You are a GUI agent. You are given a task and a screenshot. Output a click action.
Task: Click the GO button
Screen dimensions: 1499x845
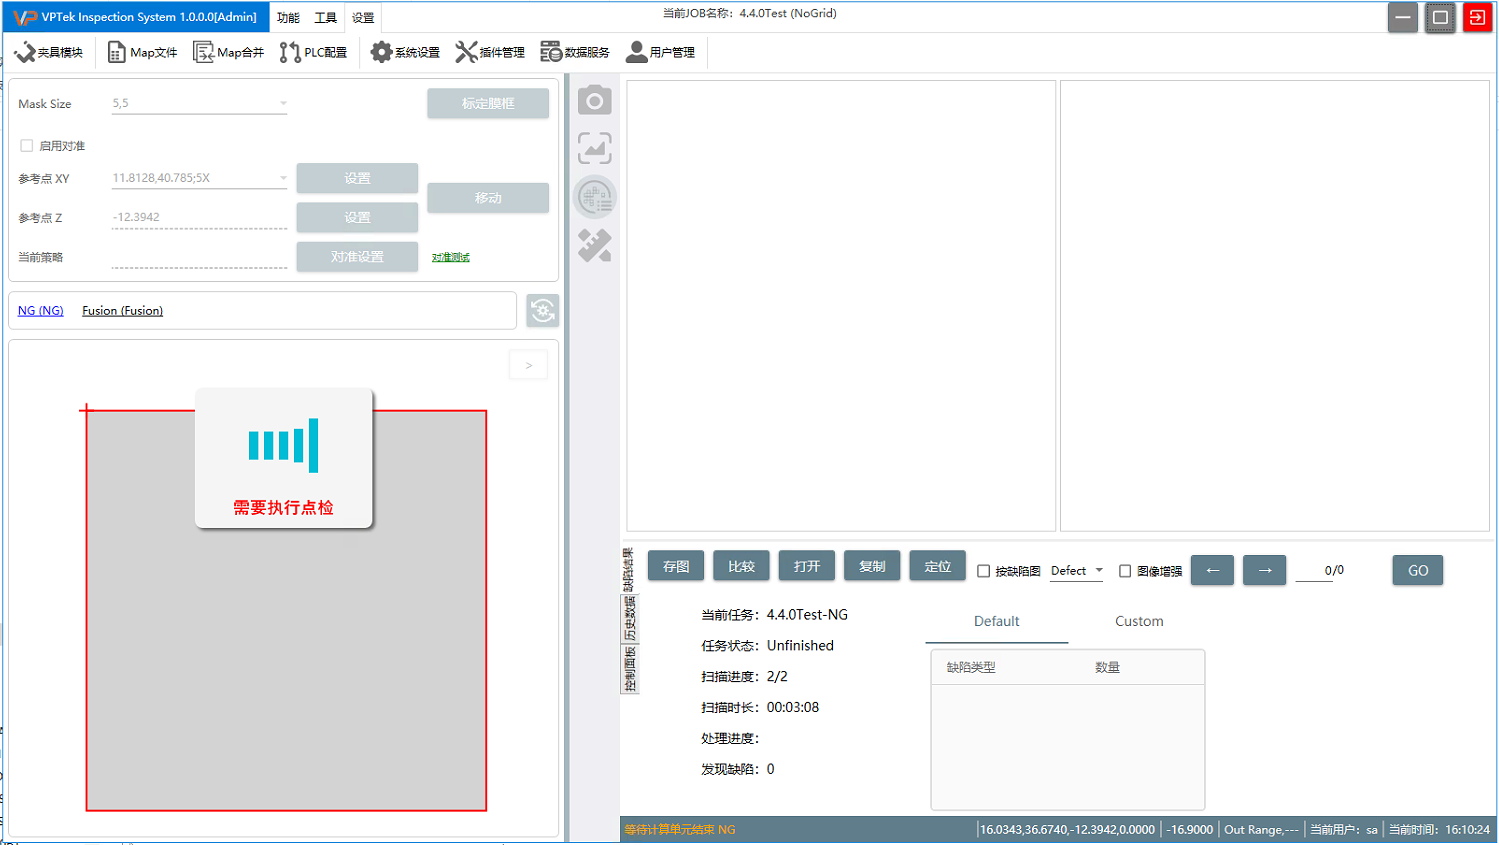pos(1417,570)
